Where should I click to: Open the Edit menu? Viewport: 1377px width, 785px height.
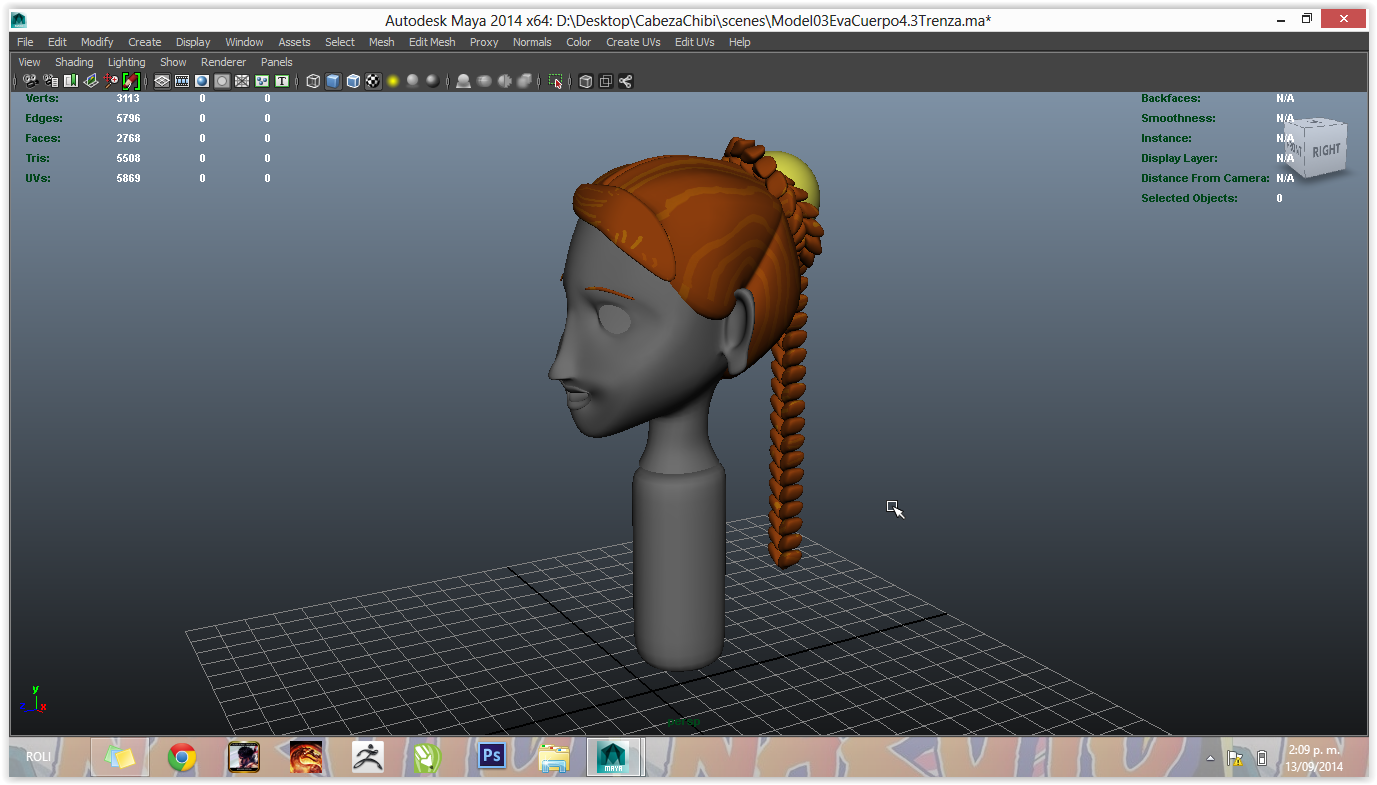pos(57,42)
